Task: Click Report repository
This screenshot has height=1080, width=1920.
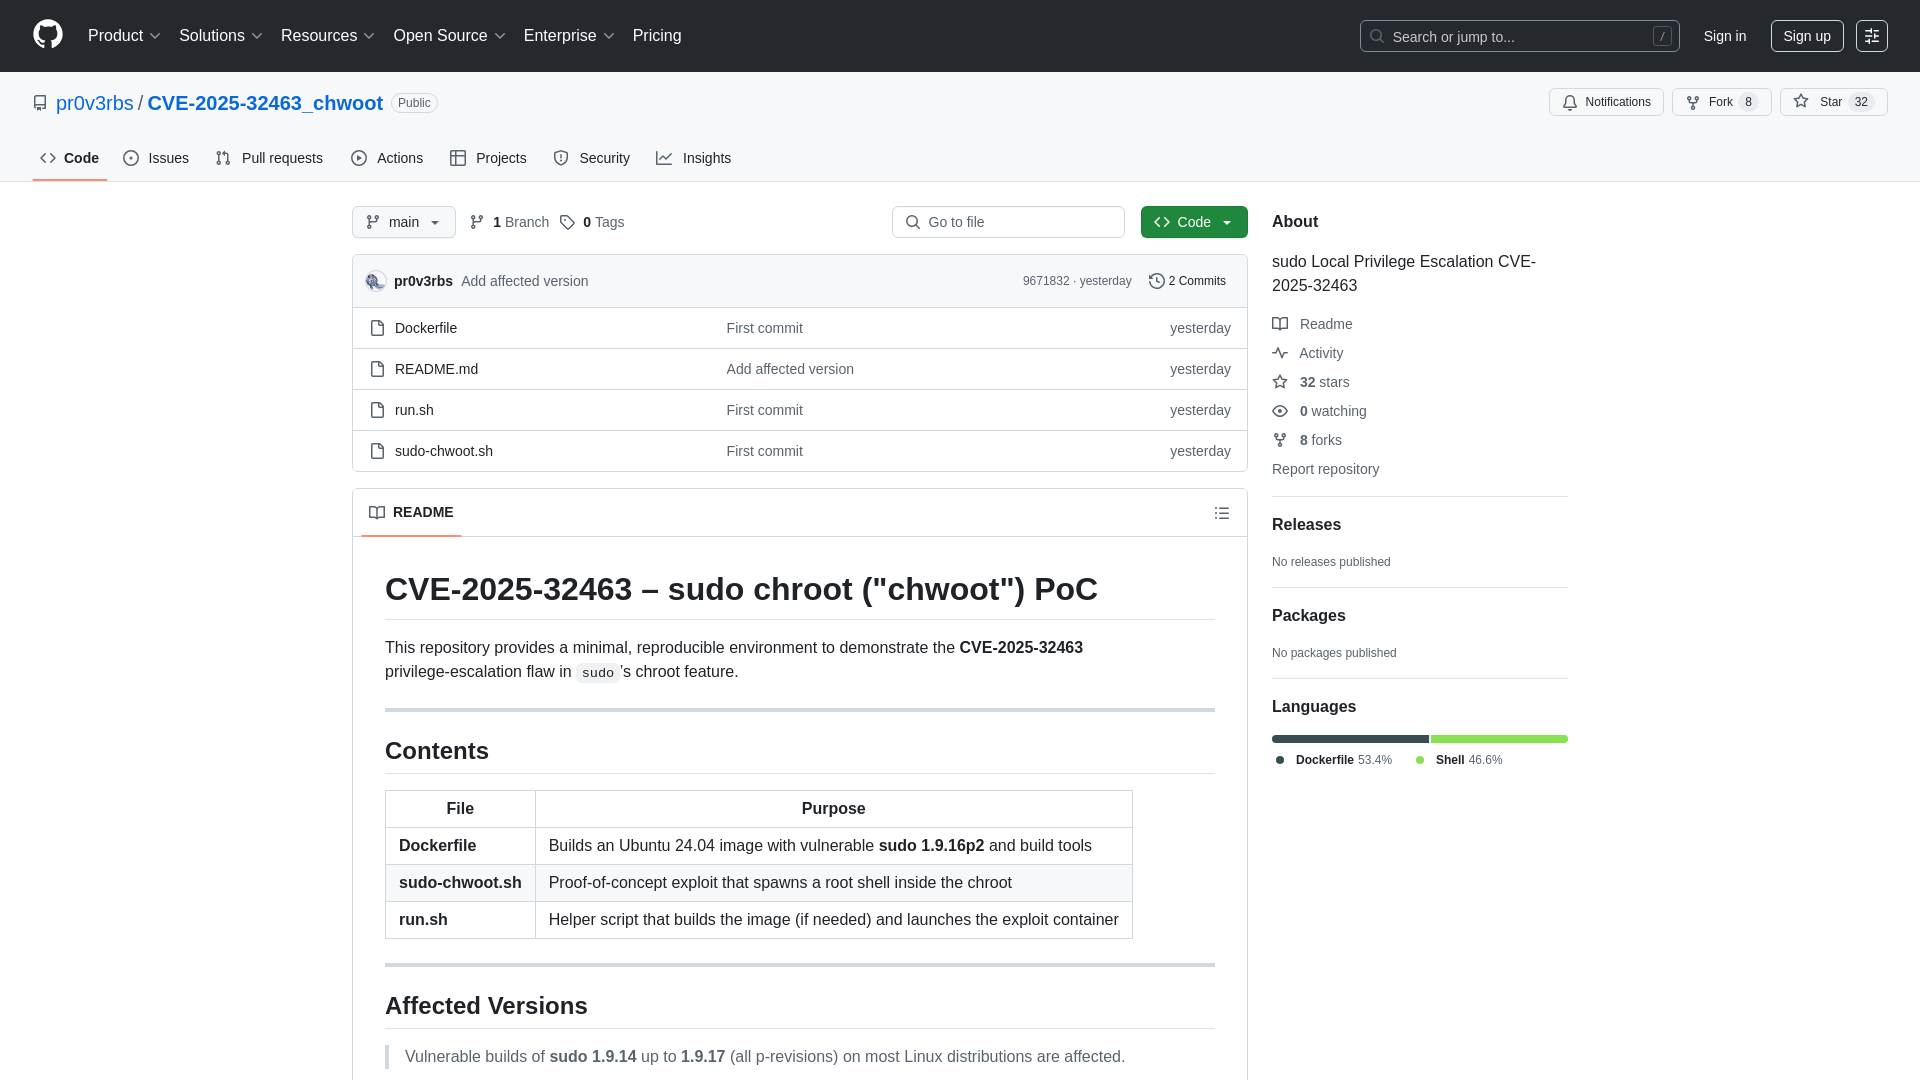Action: pos(1325,469)
